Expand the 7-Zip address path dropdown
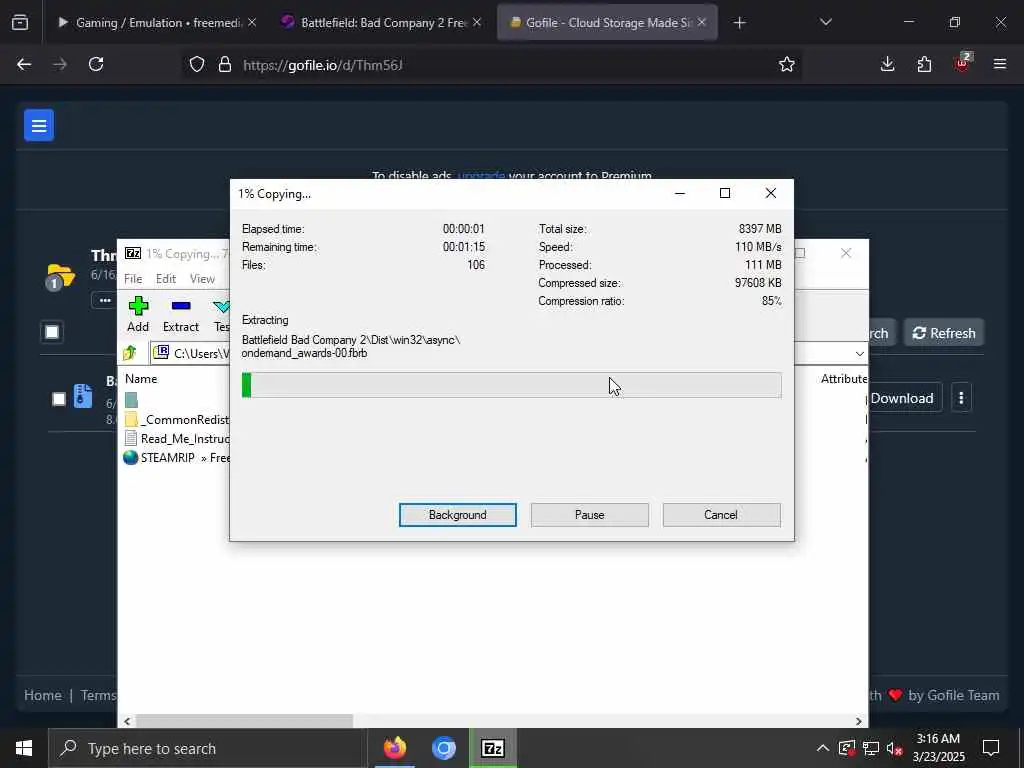 click(x=859, y=353)
